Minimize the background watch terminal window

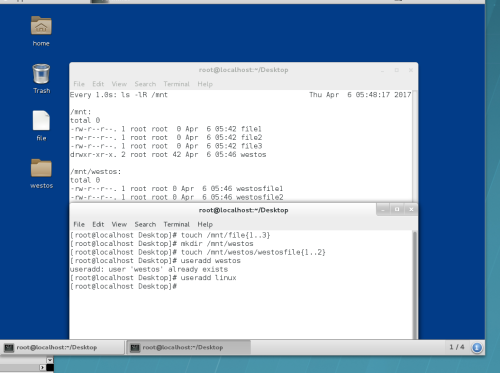(x=383, y=70)
